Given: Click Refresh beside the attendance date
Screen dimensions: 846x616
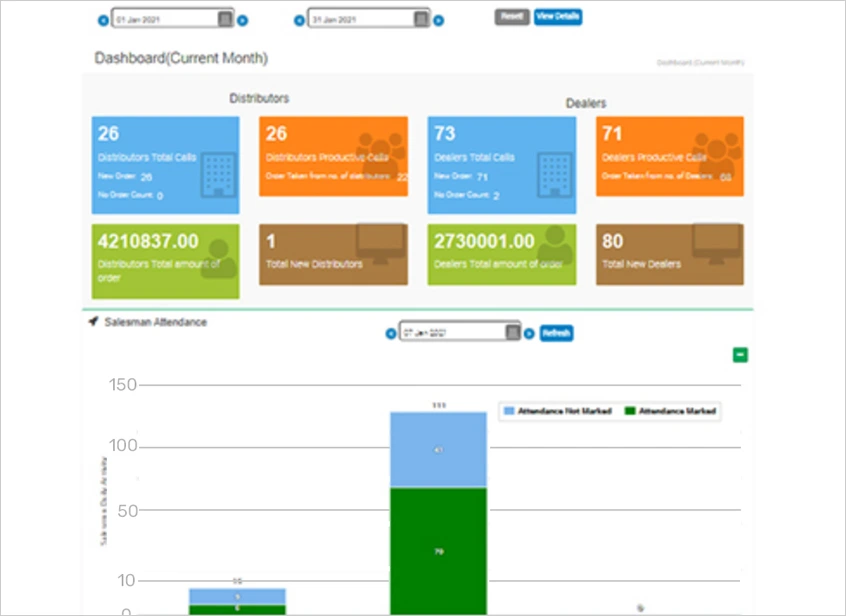Looking at the screenshot, I should (x=555, y=333).
